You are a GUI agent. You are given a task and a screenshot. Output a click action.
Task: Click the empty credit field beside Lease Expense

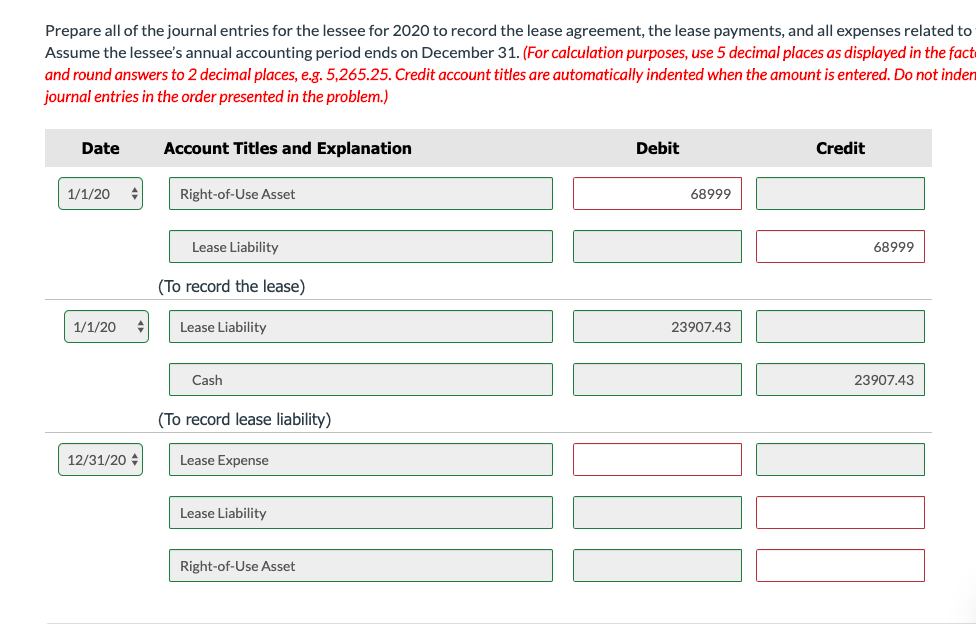pos(840,460)
